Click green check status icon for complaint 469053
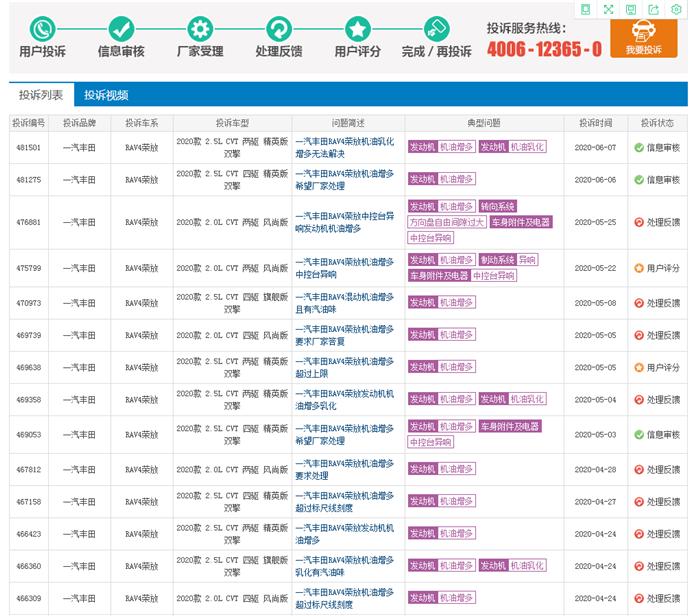The height and width of the screenshot is (616, 700). coord(639,434)
